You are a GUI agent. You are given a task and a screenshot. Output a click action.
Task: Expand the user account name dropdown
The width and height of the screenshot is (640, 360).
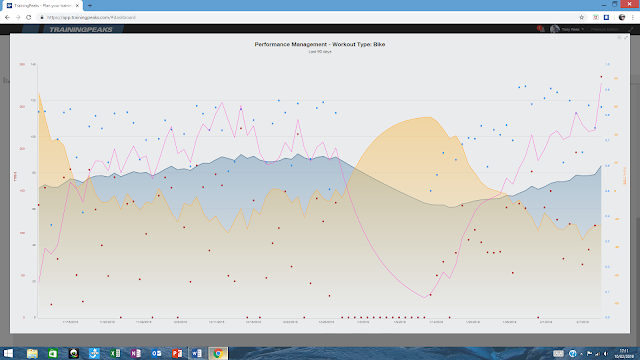pyautogui.click(x=572, y=29)
